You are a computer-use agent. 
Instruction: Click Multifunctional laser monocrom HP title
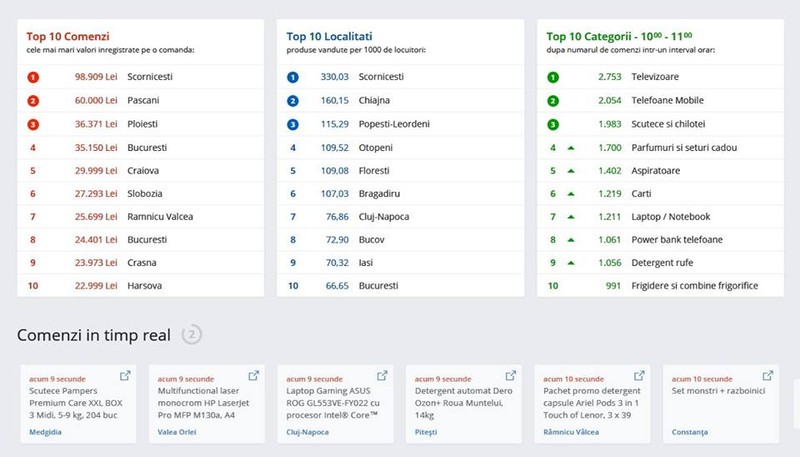click(204, 403)
